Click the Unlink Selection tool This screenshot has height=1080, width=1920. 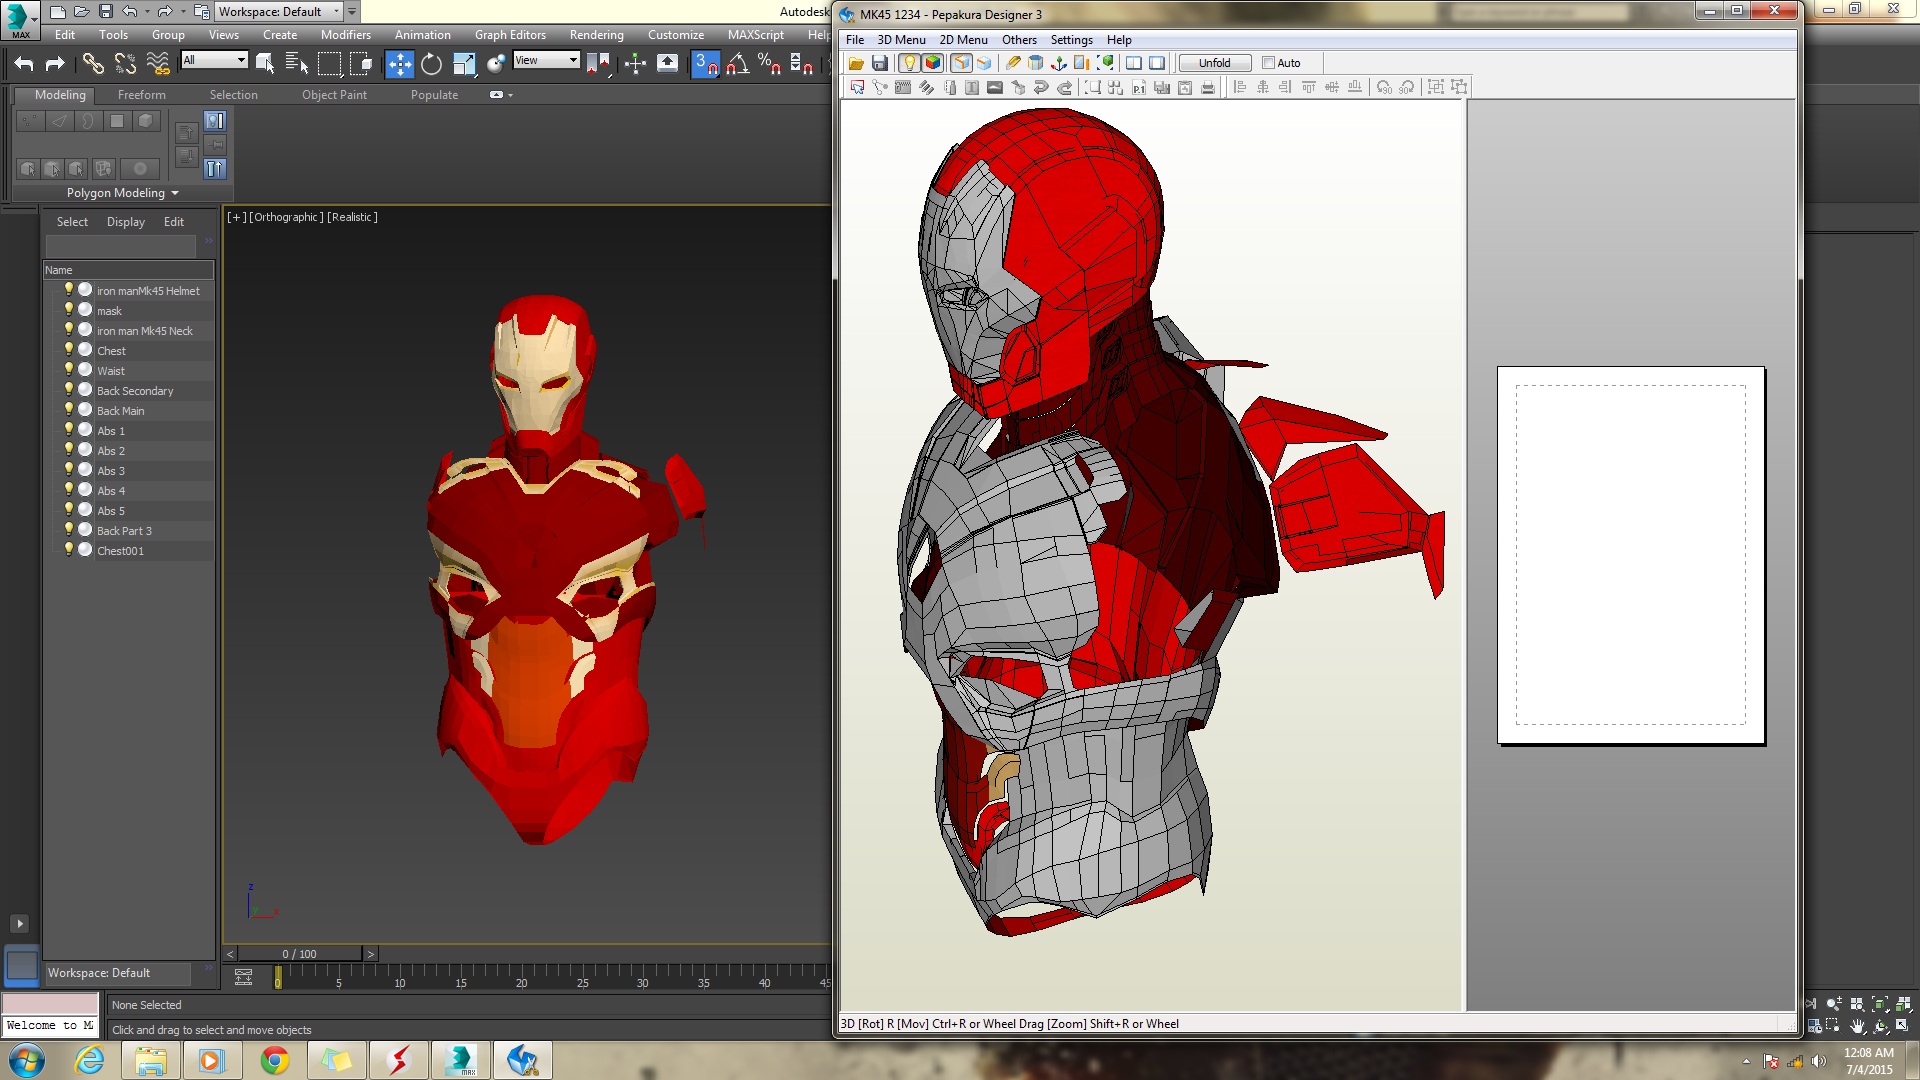point(125,64)
